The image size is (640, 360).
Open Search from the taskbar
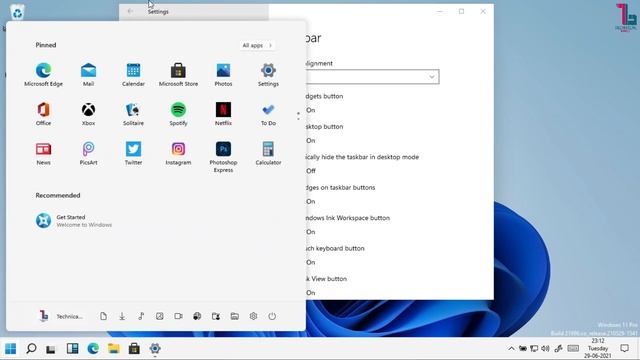click(x=31, y=349)
